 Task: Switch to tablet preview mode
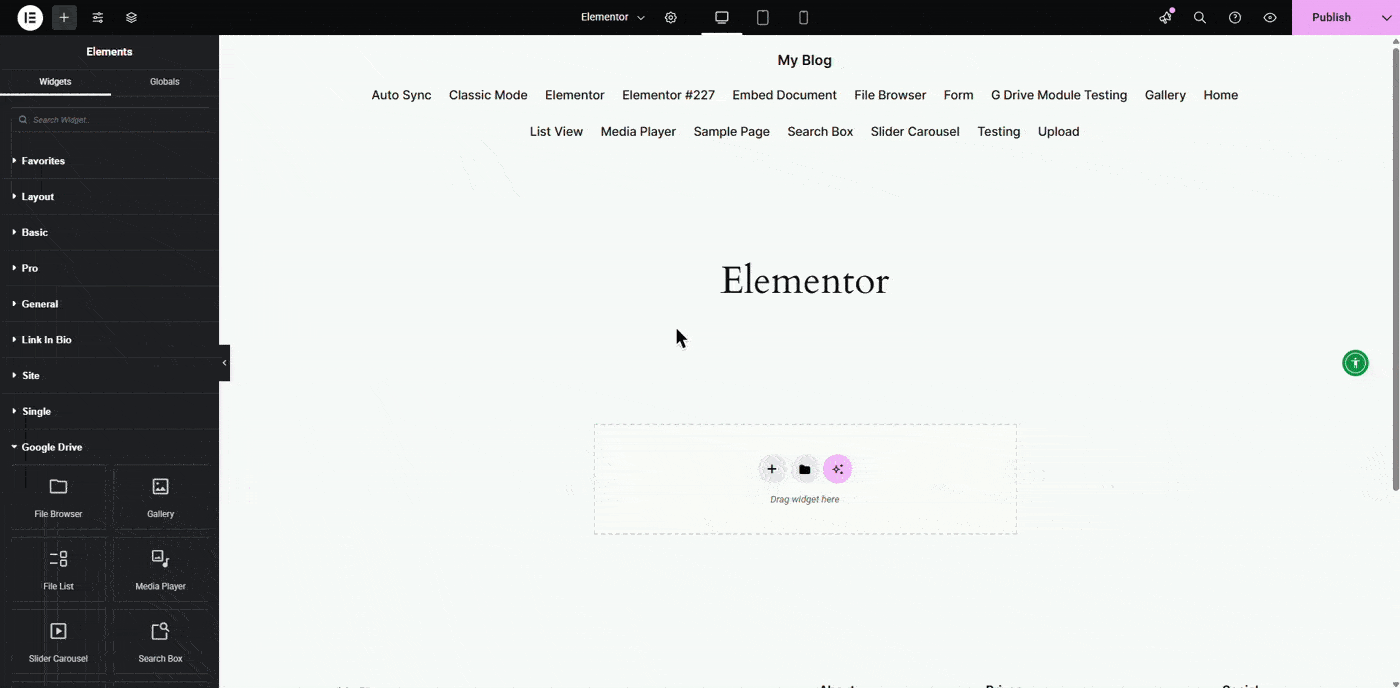tap(762, 17)
